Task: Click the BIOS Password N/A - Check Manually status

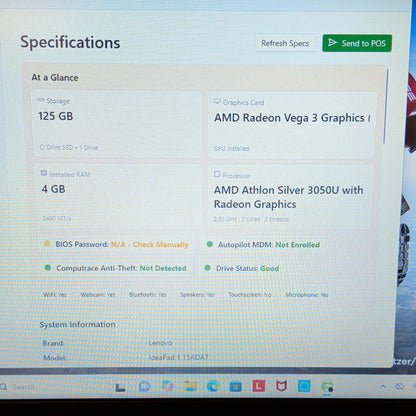Action: (x=122, y=244)
